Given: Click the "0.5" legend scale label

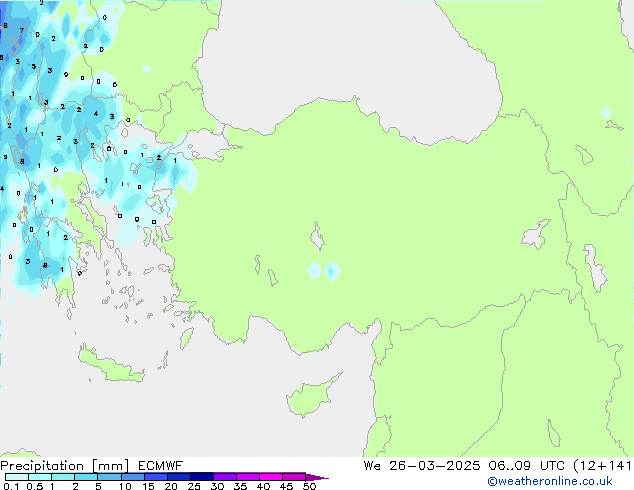Looking at the screenshot, I should [34, 486].
